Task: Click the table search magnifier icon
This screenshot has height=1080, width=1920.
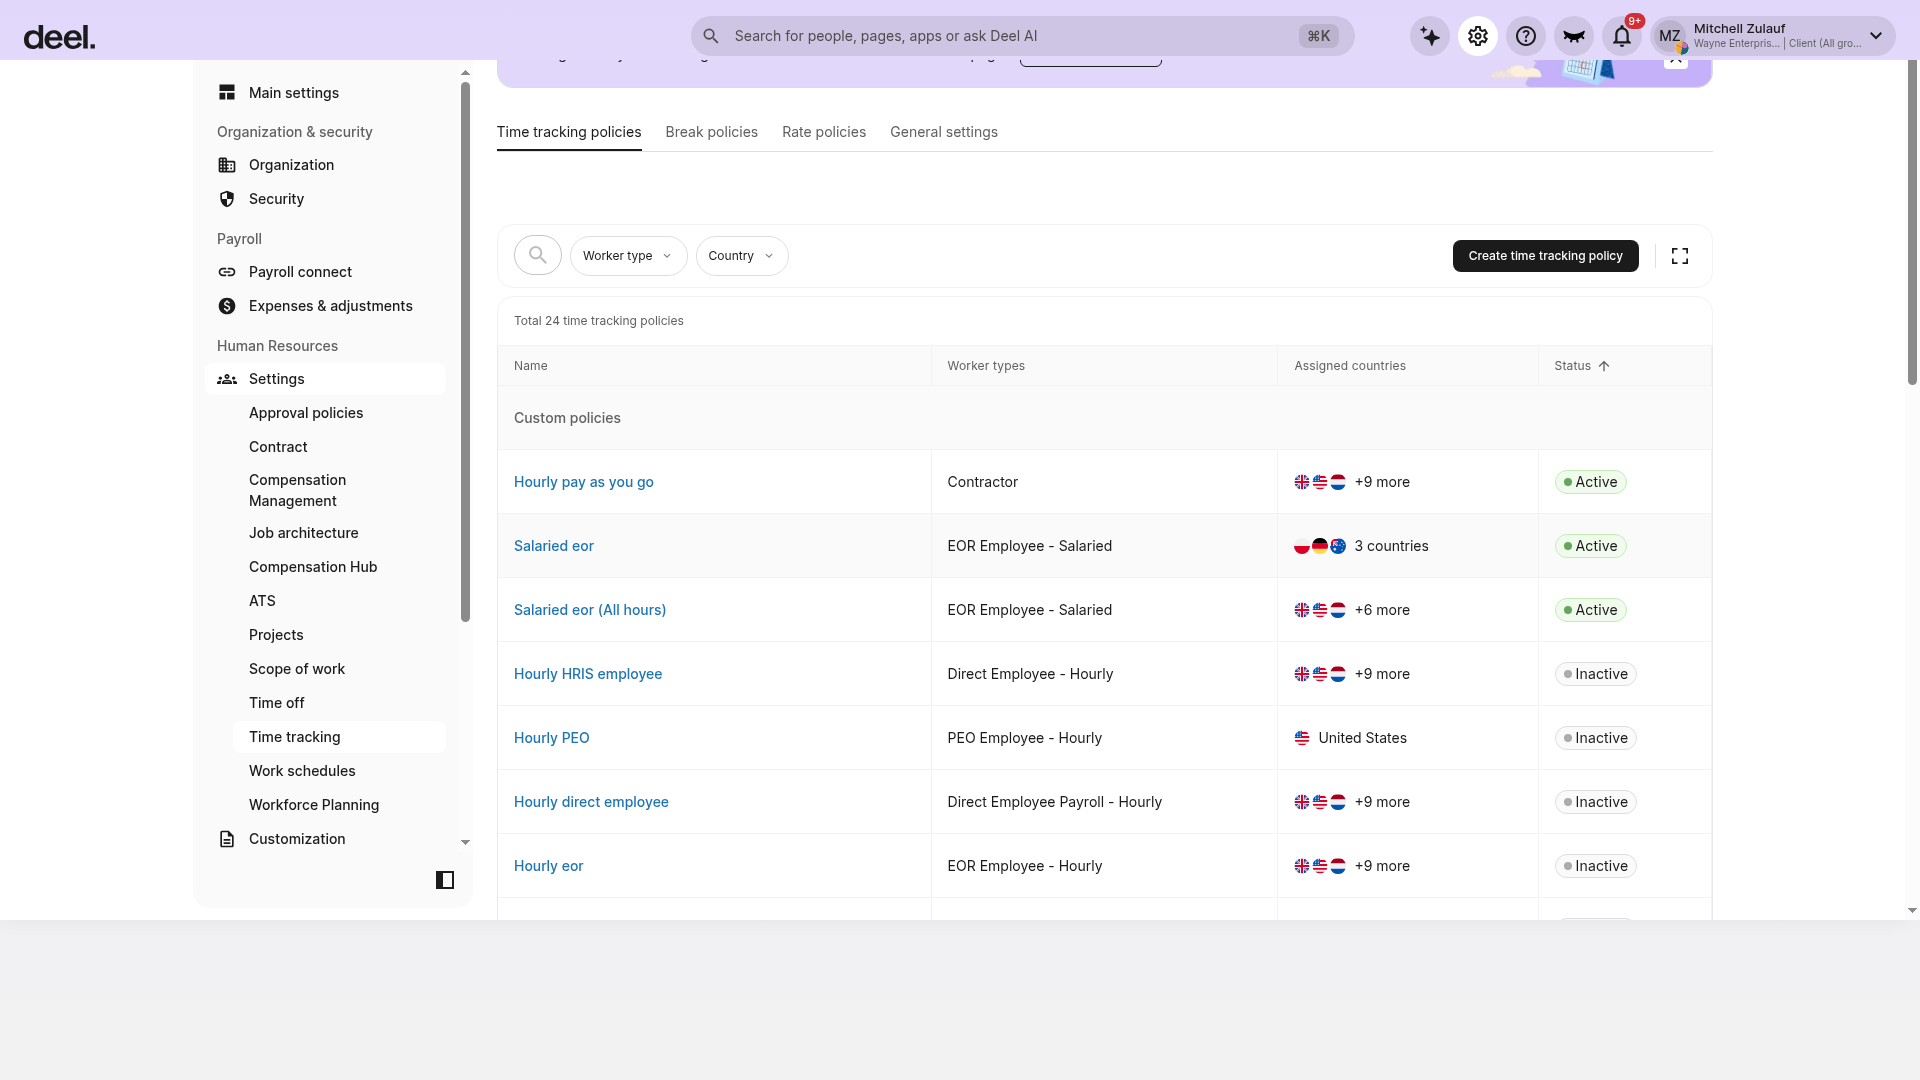Action: pyautogui.click(x=538, y=256)
